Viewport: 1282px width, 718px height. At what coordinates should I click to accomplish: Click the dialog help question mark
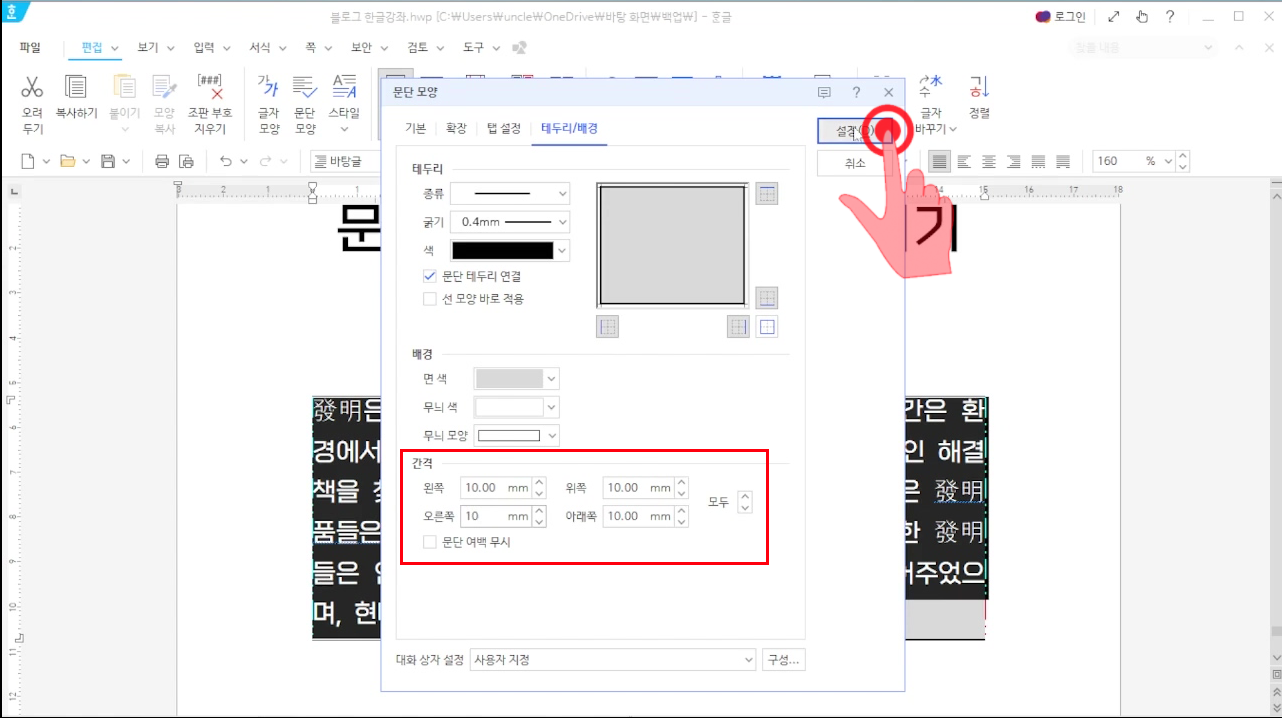coord(856,92)
